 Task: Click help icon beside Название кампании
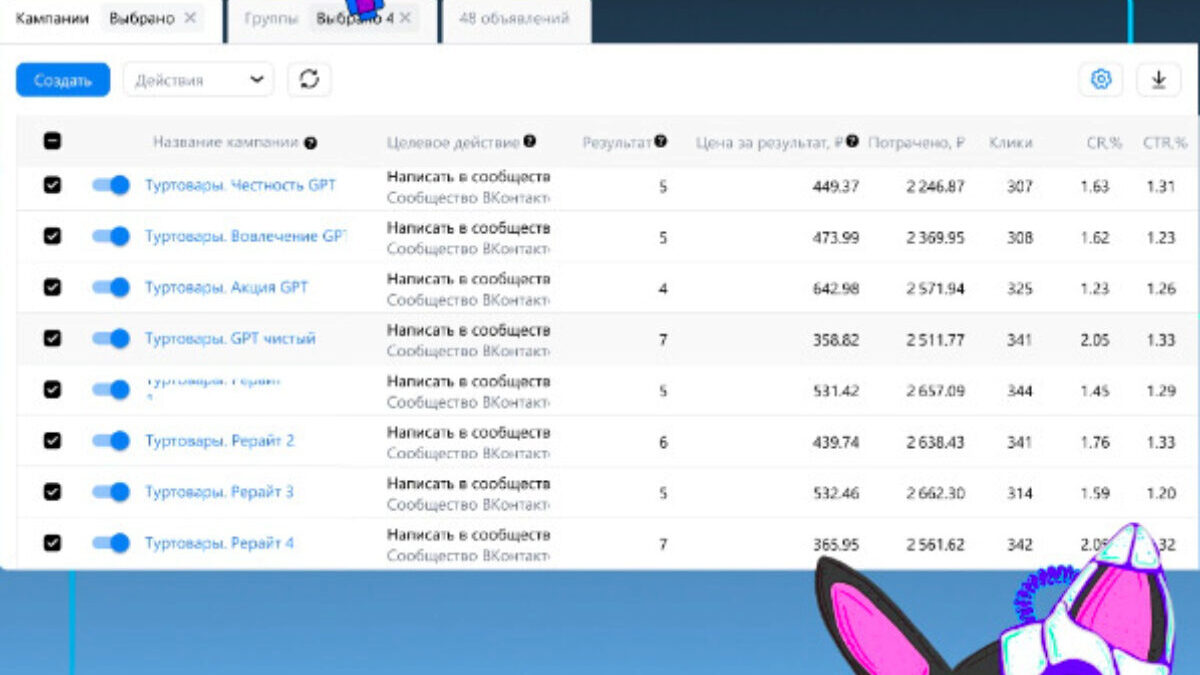pyautogui.click(x=311, y=143)
